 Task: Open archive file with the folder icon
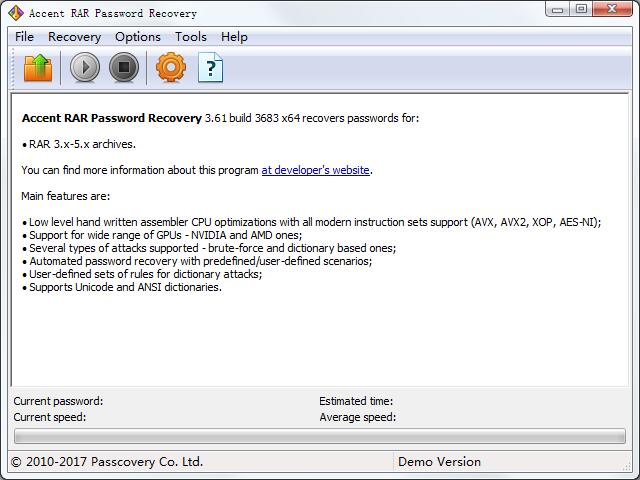tap(38, 68)
